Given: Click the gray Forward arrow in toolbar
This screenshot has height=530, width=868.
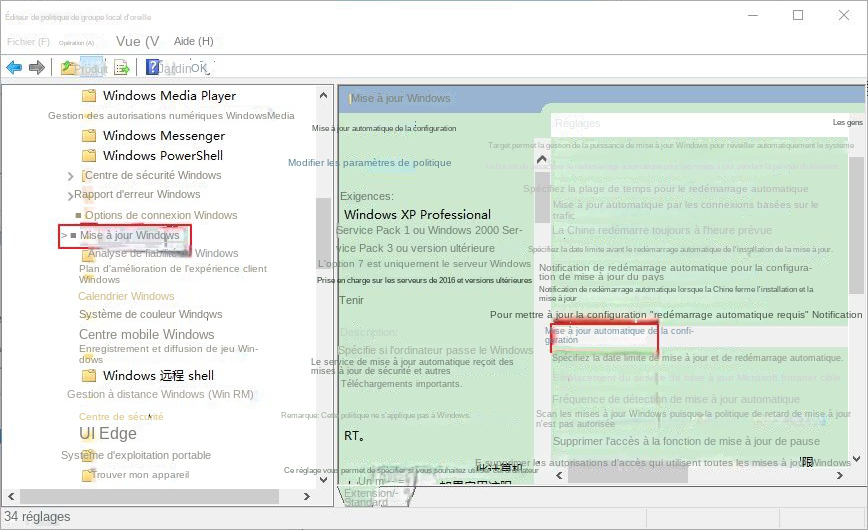Looking at the screenshot, I should coord(37,68).
